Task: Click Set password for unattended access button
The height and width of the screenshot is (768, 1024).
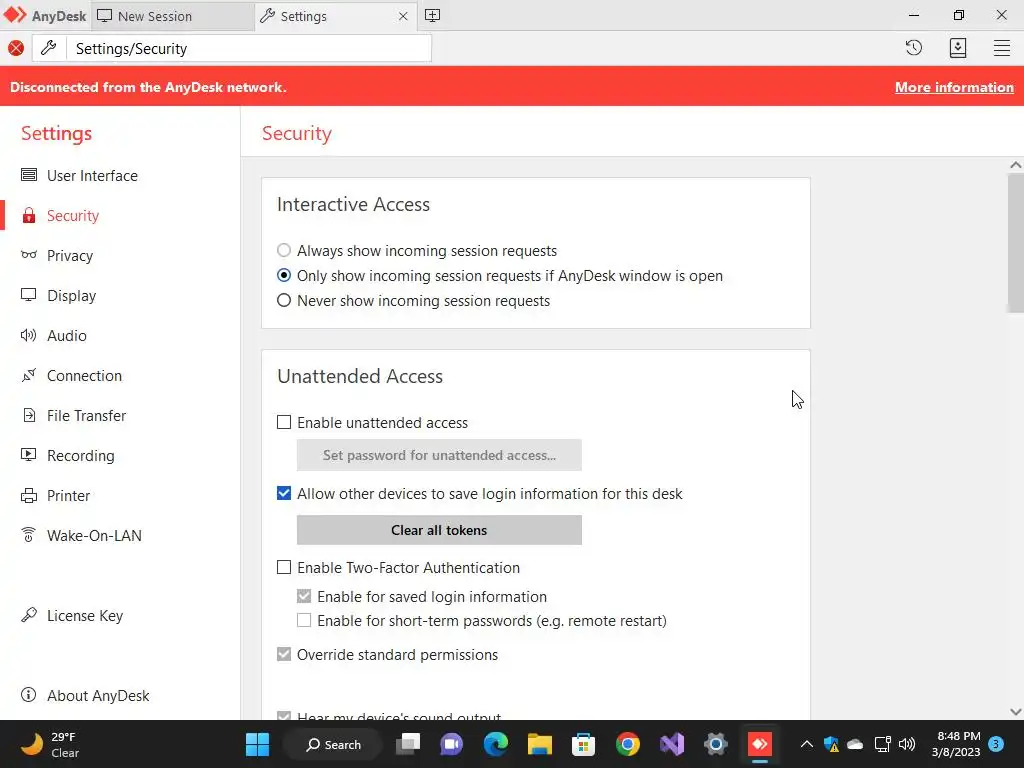Action: (439, 455)
